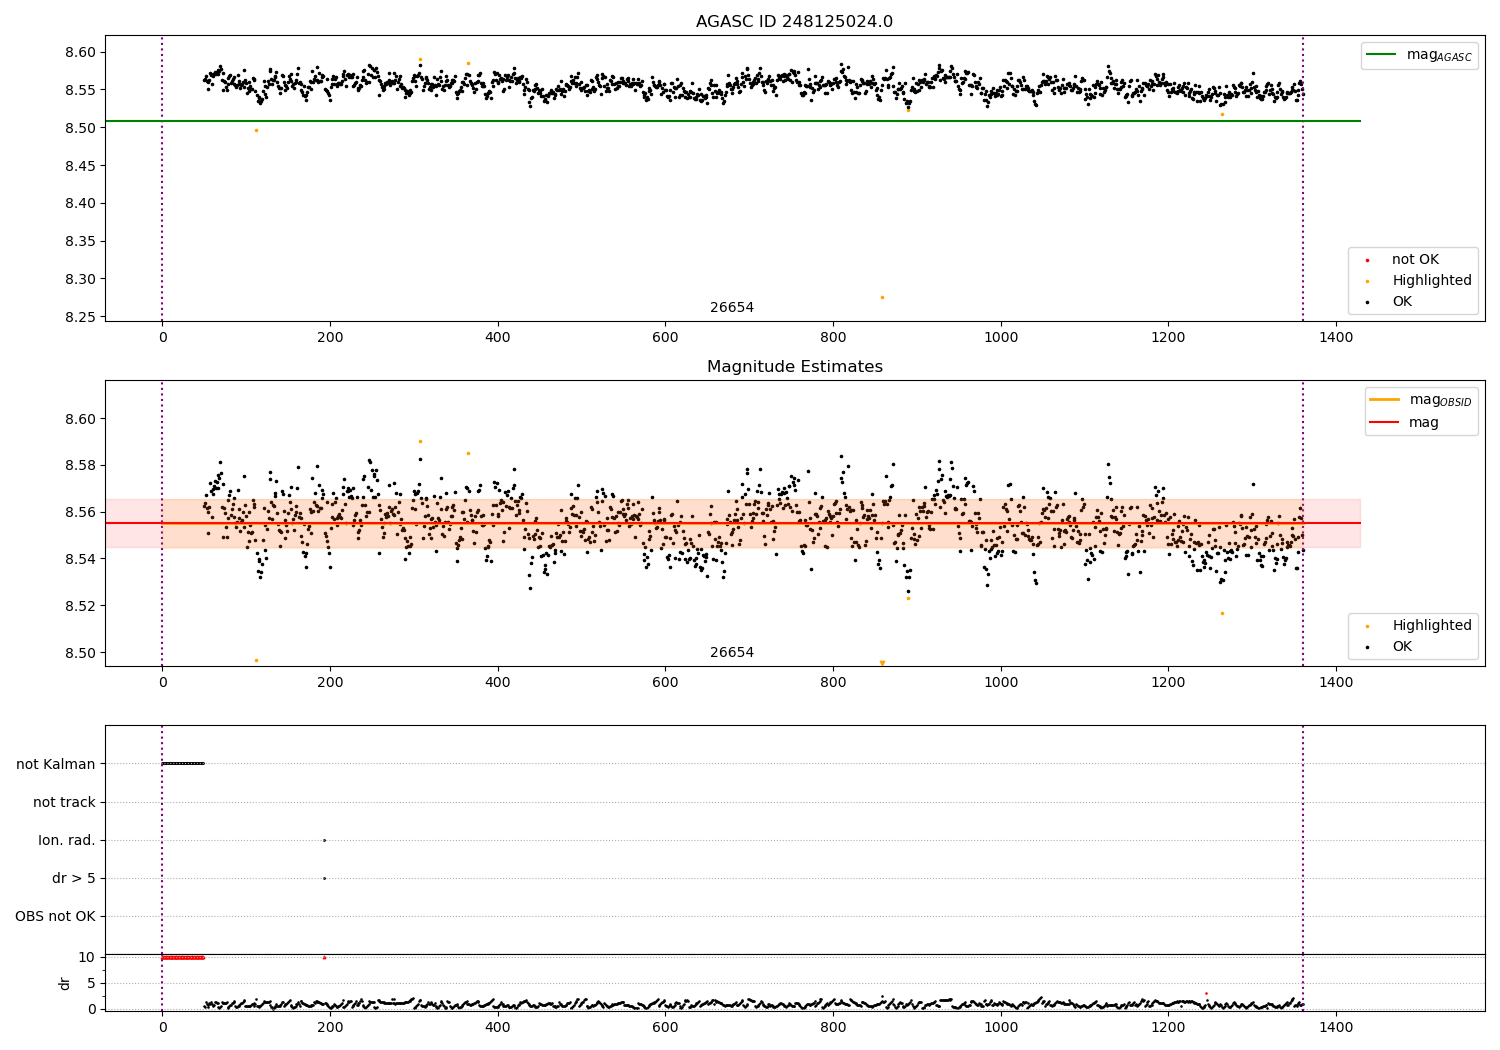Viewport: 1500px width, 1050px height.
Task: Click the lone red dr point near x=1245
Action: [x=1206, y=993]
